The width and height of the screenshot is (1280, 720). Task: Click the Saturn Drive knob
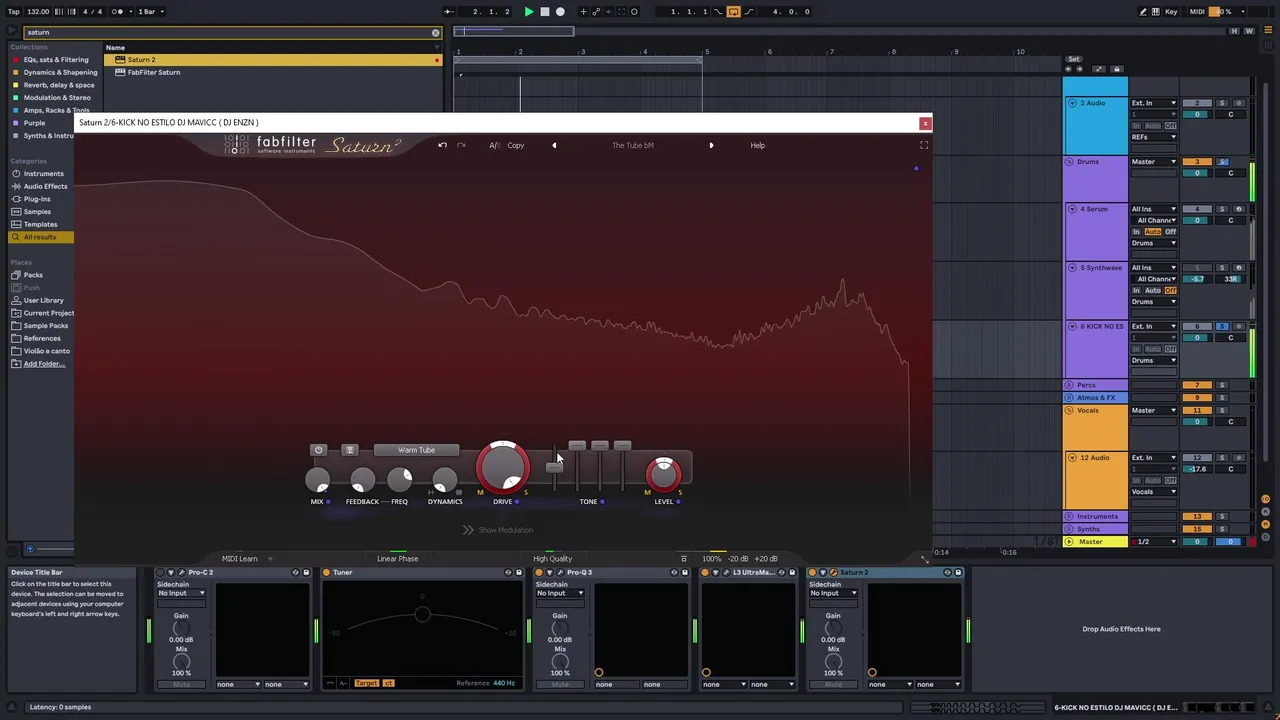coord(503,468)
